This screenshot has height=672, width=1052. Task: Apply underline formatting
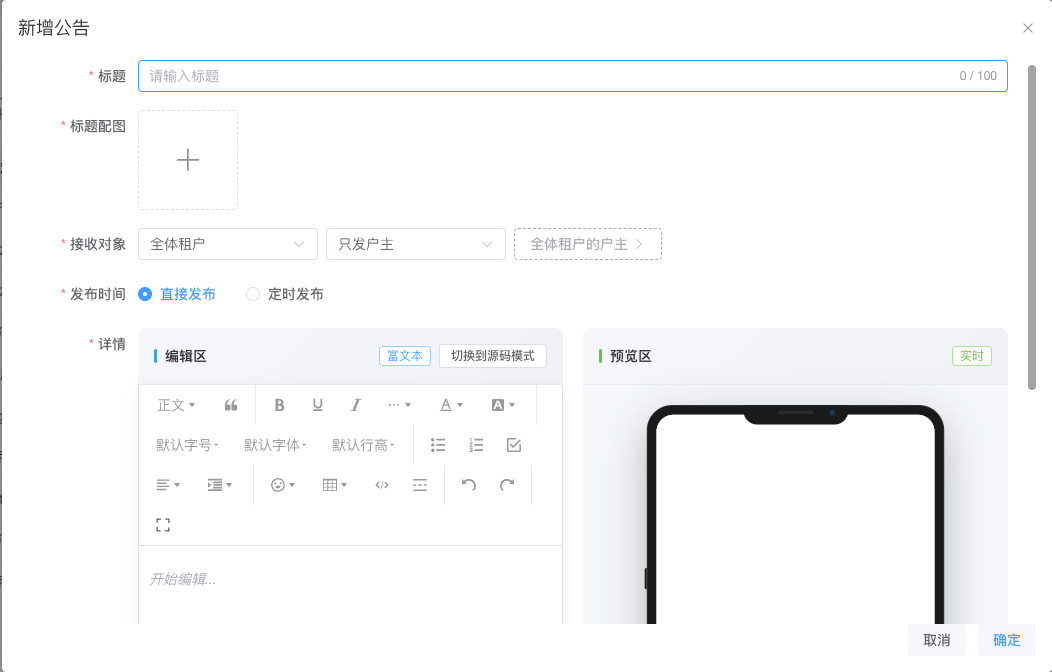317,405
